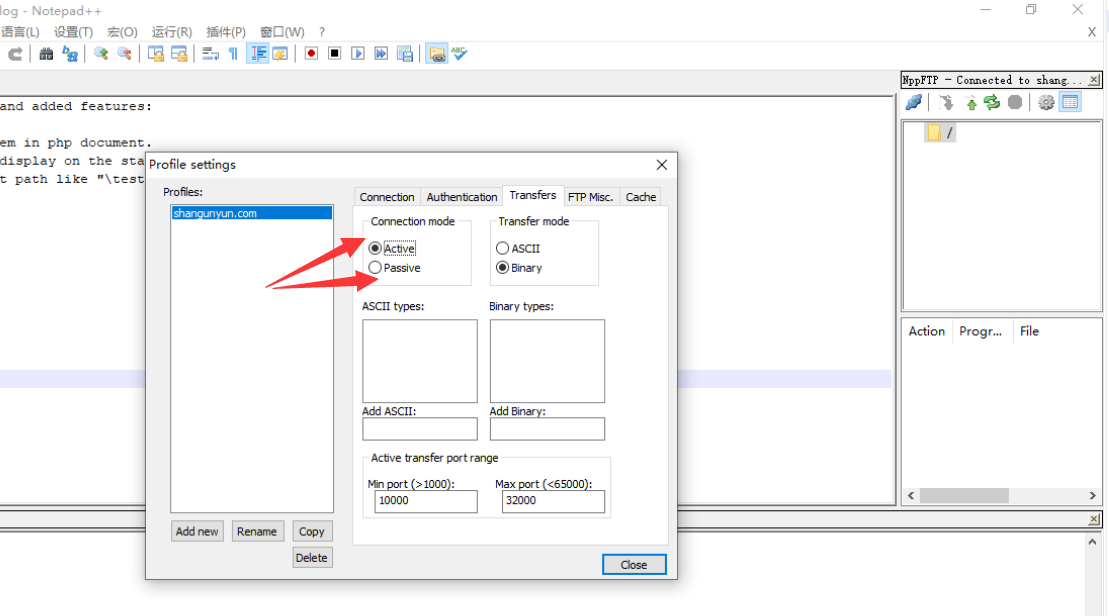Screen dimensions: 1109x616
Task: Click the Zoom in magnifier icon
Action: 101,54
